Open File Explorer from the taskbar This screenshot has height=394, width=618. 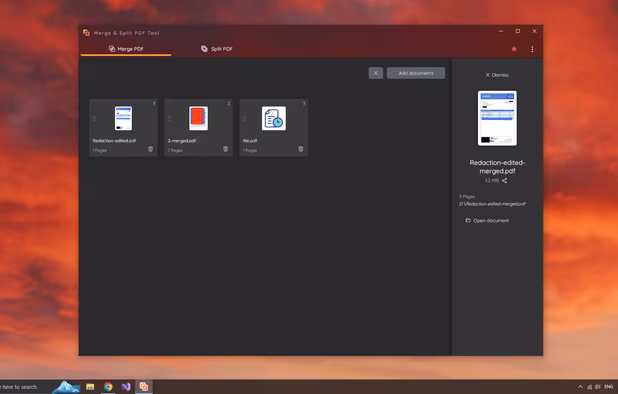tap(90, 387)
